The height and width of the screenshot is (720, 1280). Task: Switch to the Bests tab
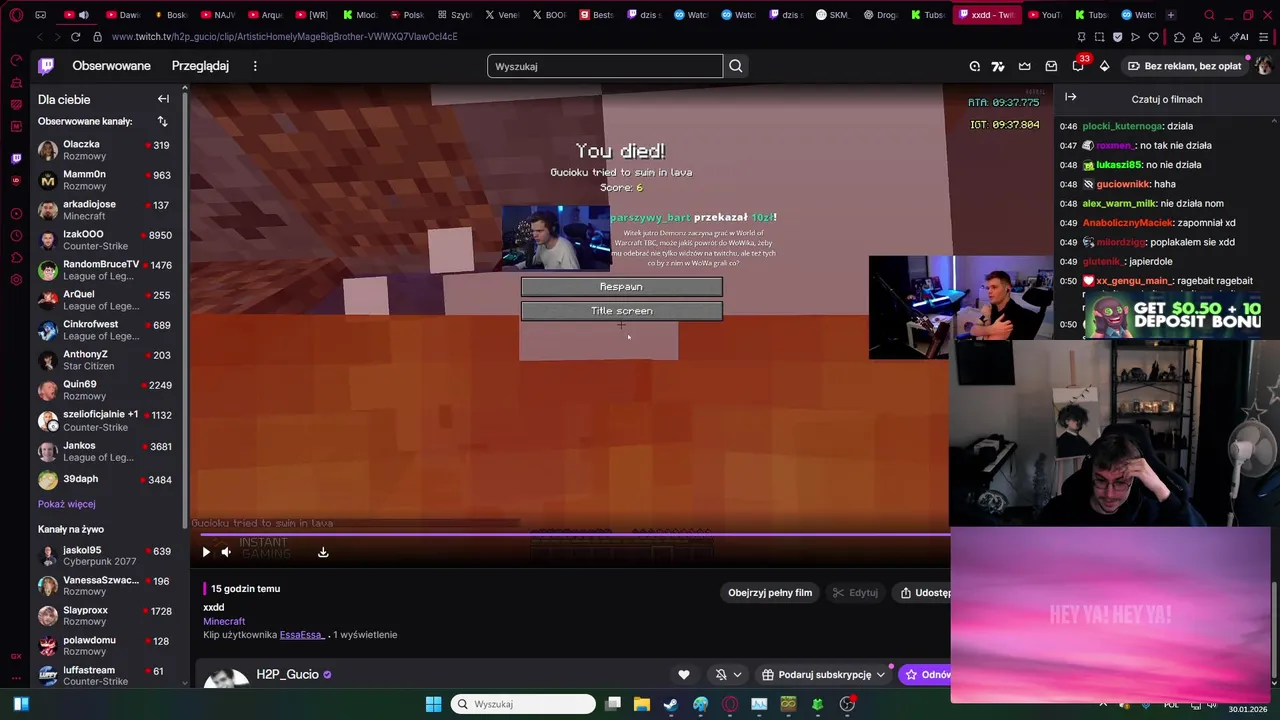coord(597,15)
